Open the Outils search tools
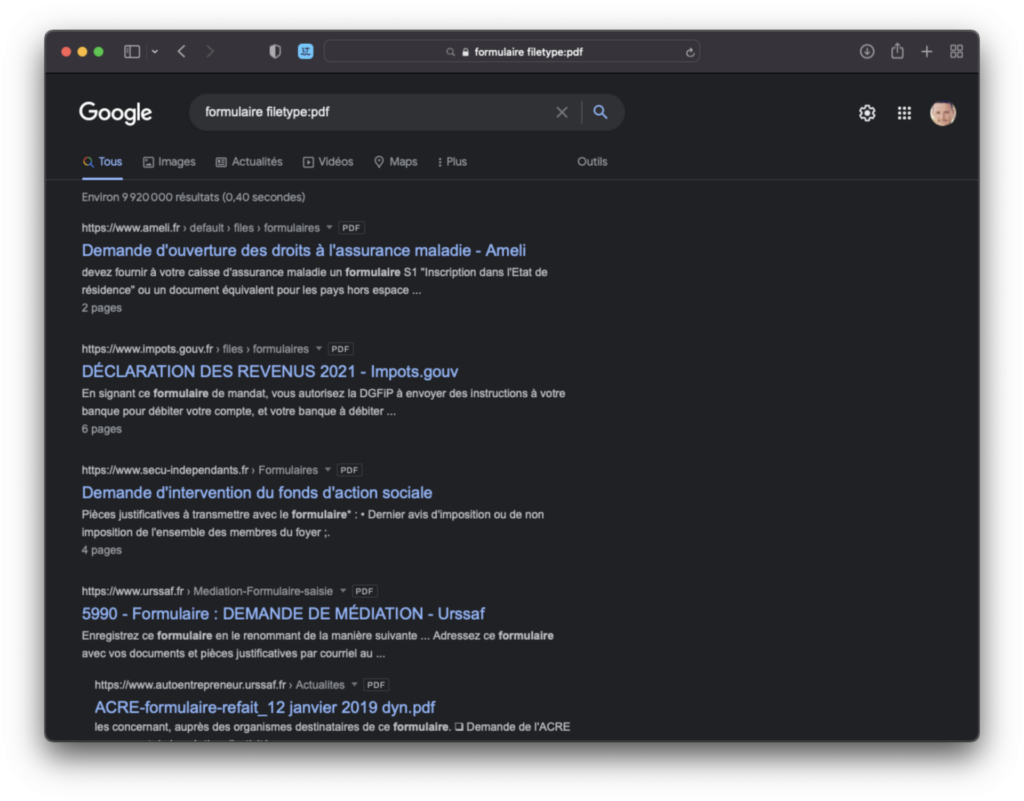The width and height of the screenshot is (1024, 801). 592,162
